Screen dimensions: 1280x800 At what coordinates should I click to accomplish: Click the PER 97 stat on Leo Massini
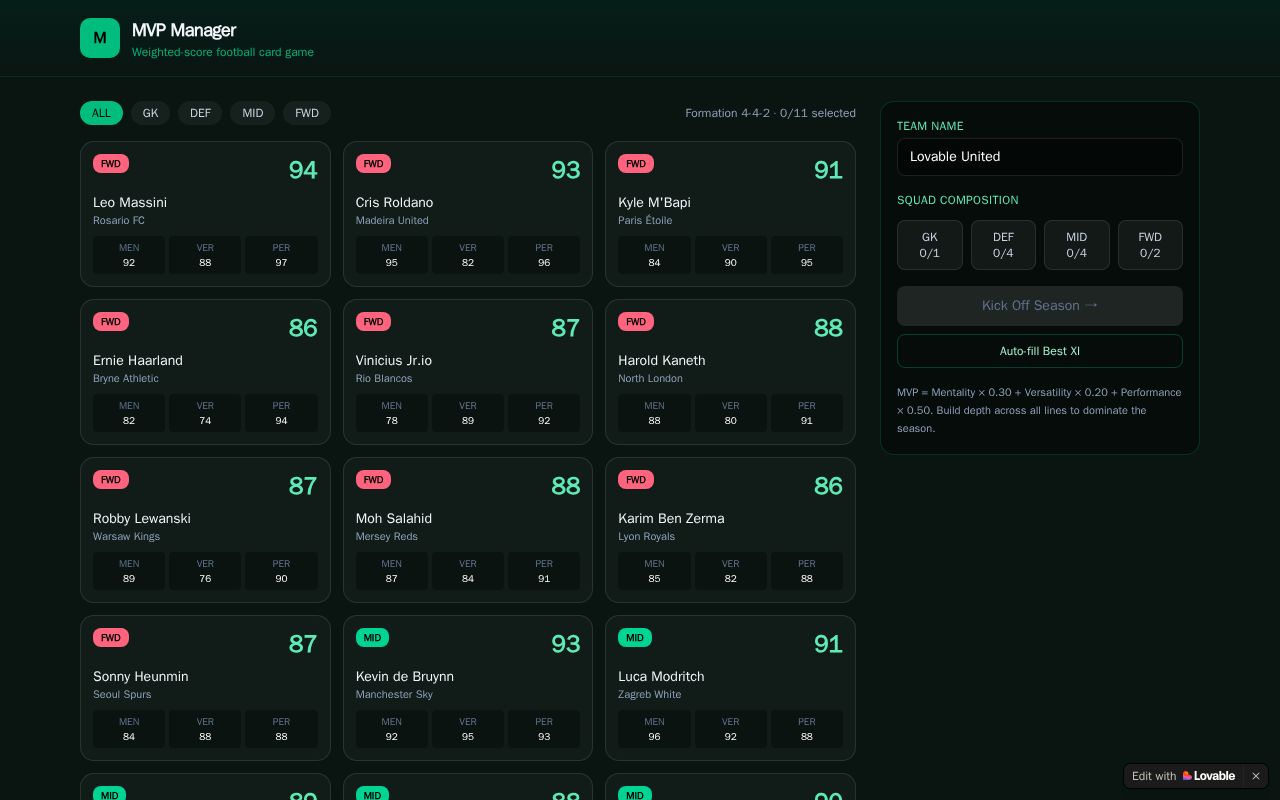click(281, 255)
